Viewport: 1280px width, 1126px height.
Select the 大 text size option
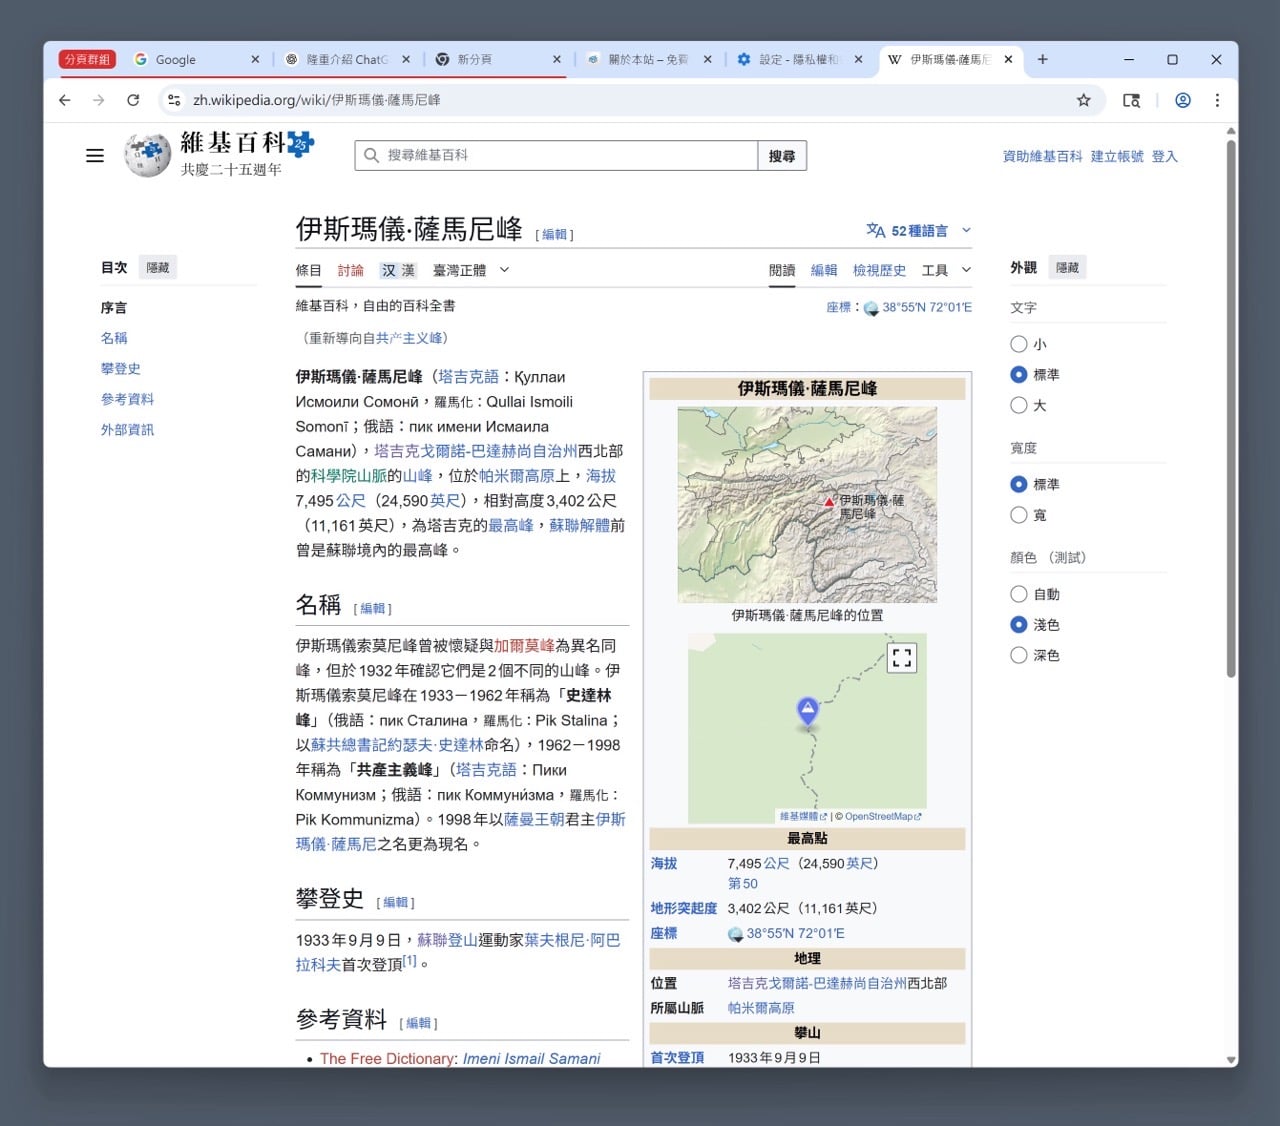(x=1017, y=406)
